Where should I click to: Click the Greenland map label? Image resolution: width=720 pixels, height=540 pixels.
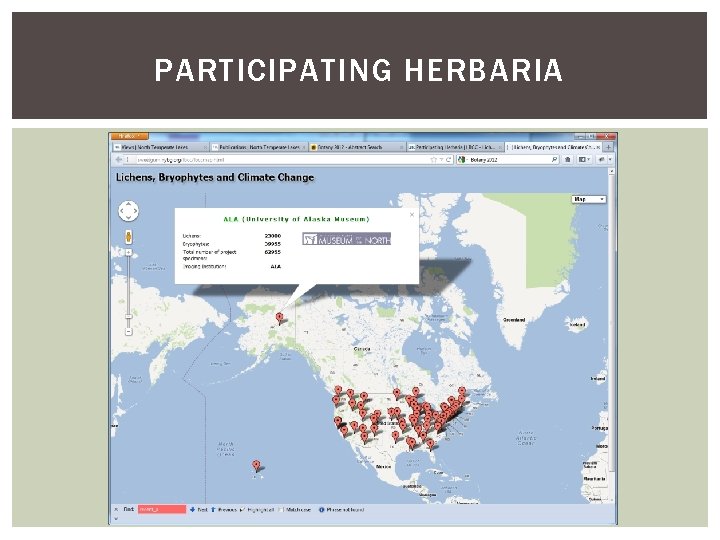pyautogui.click(x=514, y=320)
